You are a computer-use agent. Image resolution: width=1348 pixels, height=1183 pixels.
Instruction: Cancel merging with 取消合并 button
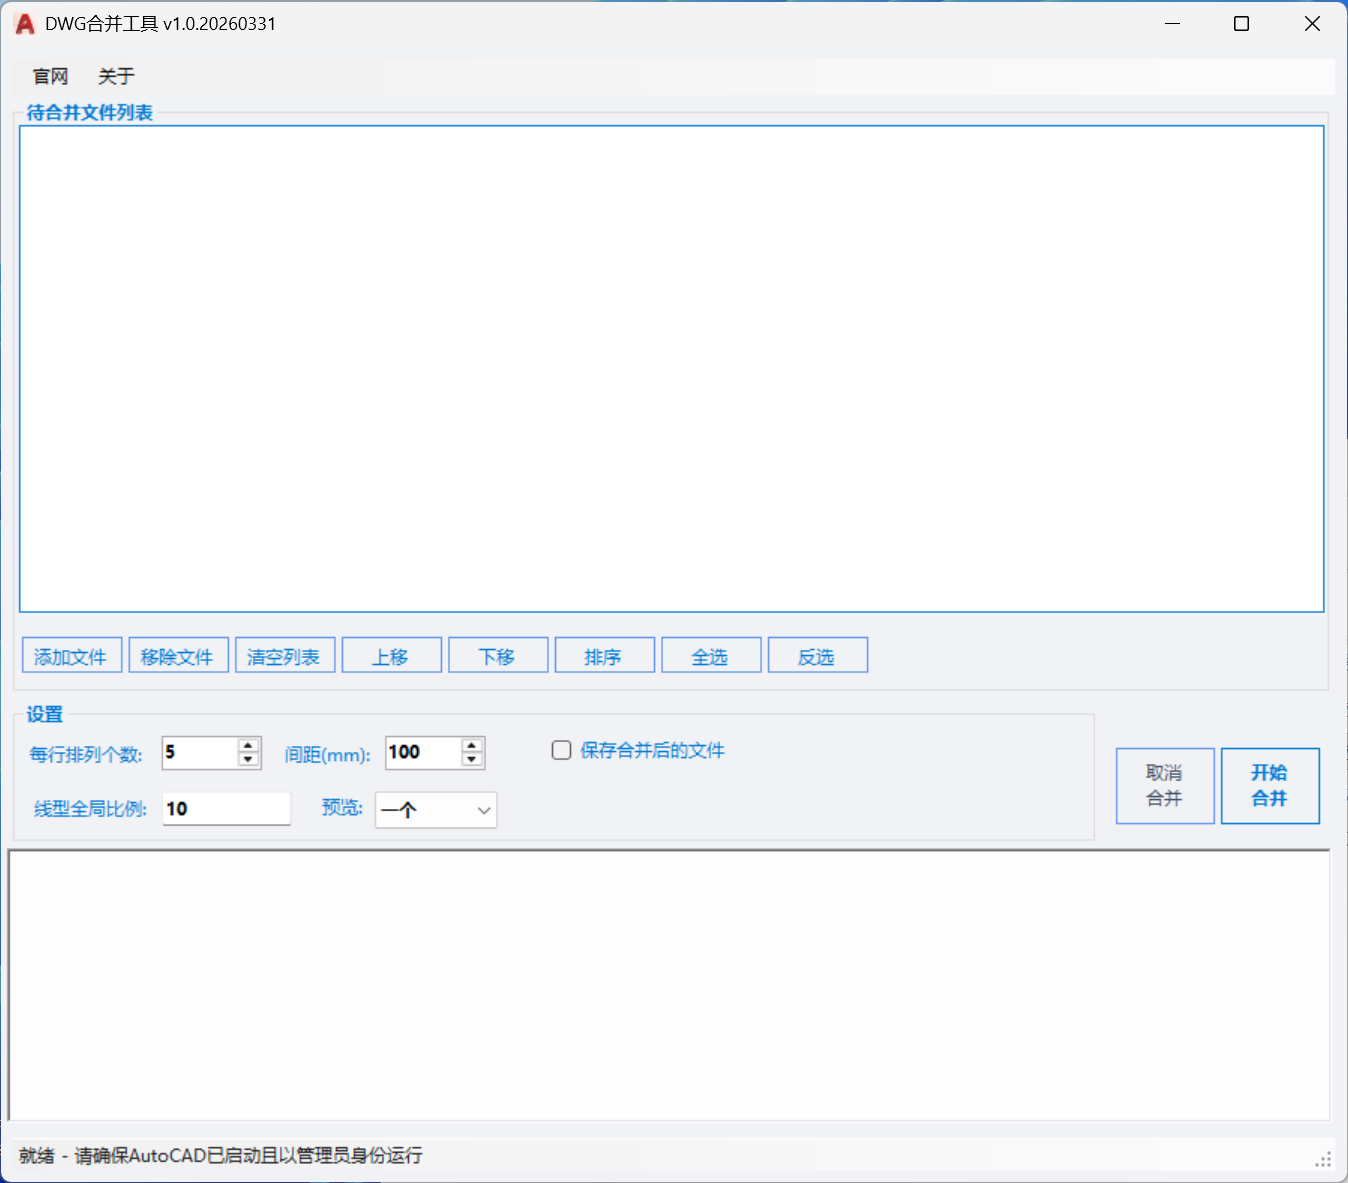coord(1165,786)
